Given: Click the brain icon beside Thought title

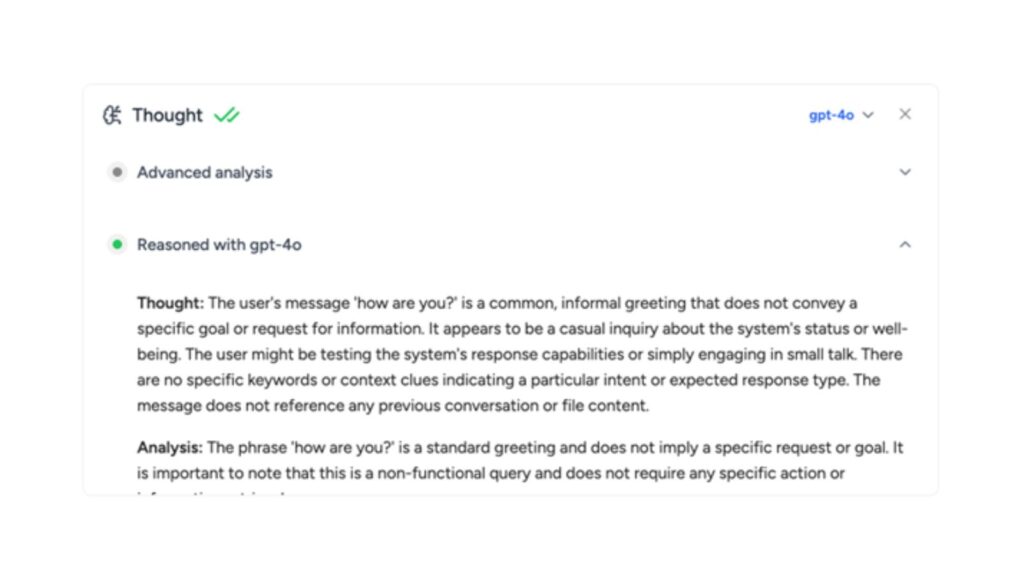Looking at the screenshot, I should (x=112, y=115).
